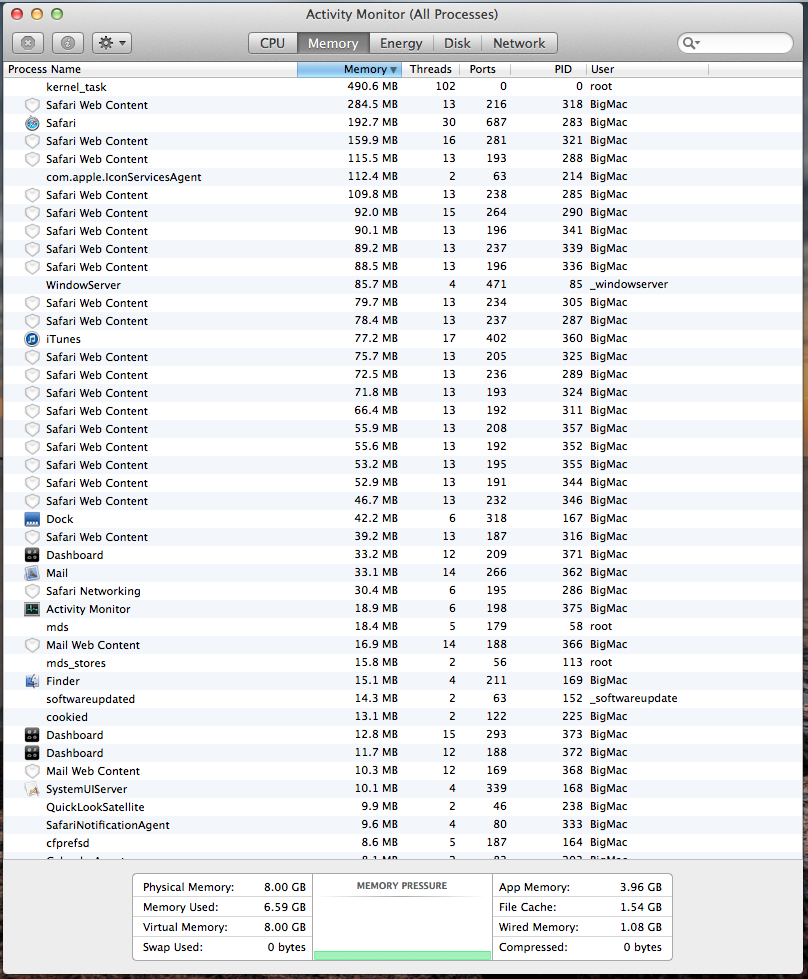Viewport: 808px width, 979px height.
Task: Click the Dashboard icon with 11.7 MB
Action: coord(32,753)
